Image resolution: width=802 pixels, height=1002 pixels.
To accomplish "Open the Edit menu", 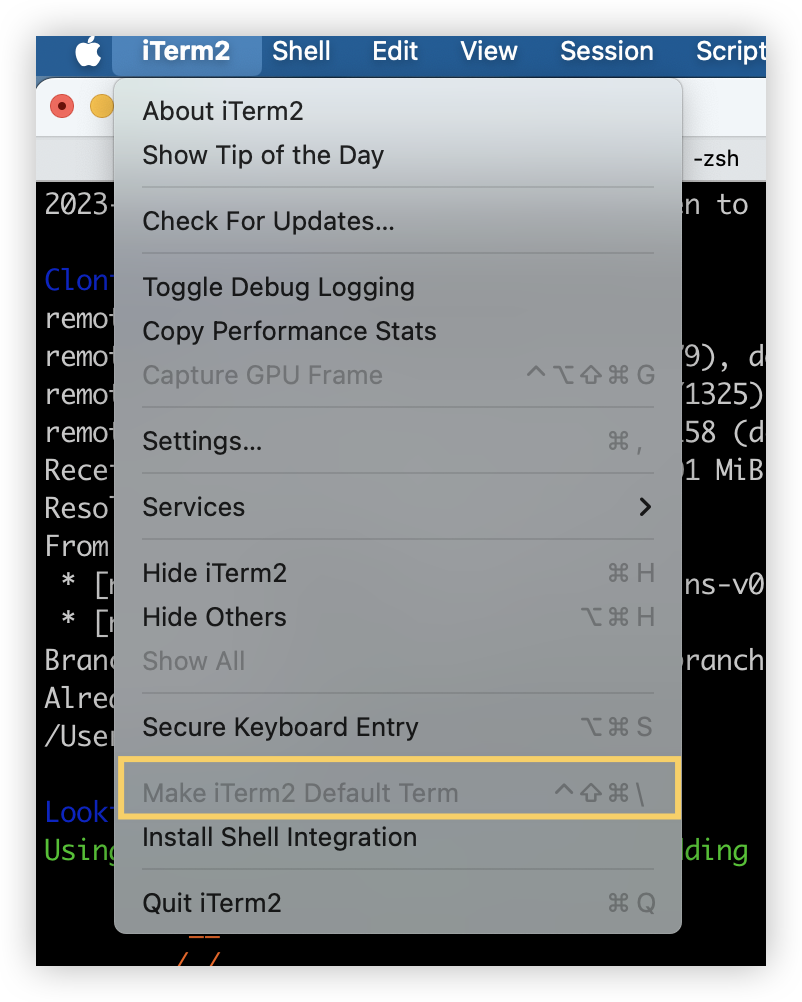I will coord(395,51).
